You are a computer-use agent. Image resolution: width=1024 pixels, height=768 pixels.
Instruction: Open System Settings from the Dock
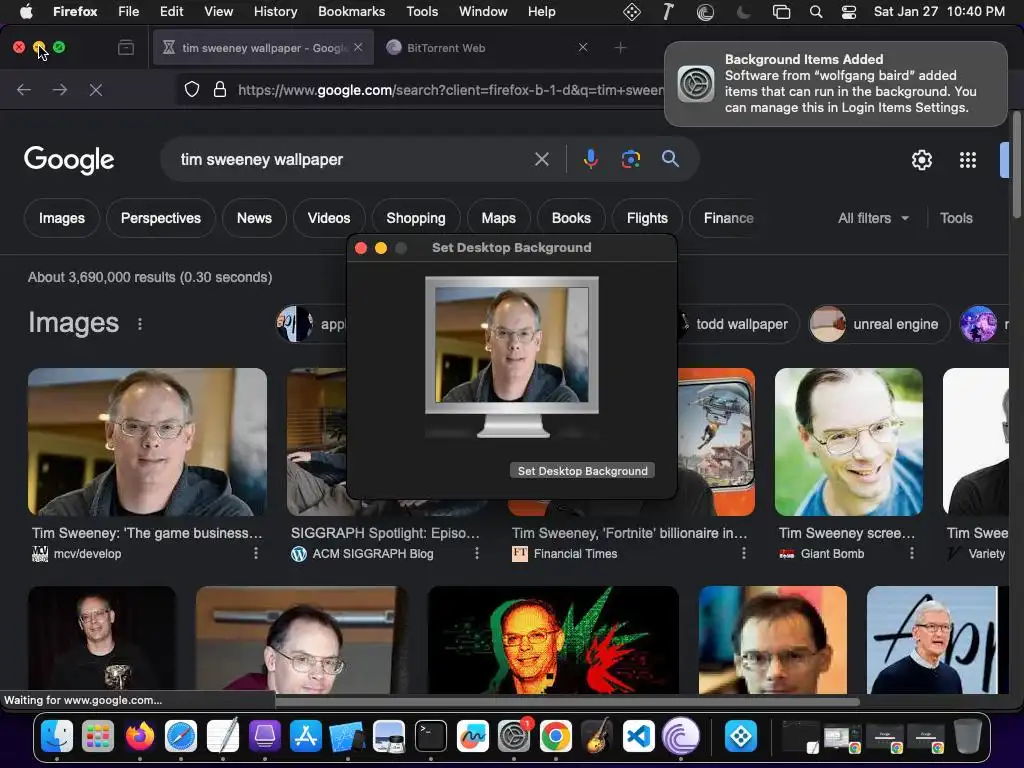click(x=514, y=737)
